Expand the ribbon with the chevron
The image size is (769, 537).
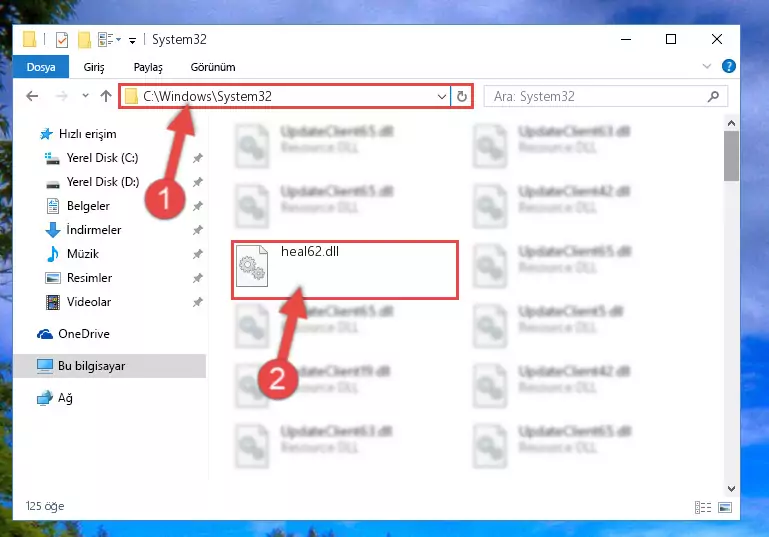(x=707, y=66)
